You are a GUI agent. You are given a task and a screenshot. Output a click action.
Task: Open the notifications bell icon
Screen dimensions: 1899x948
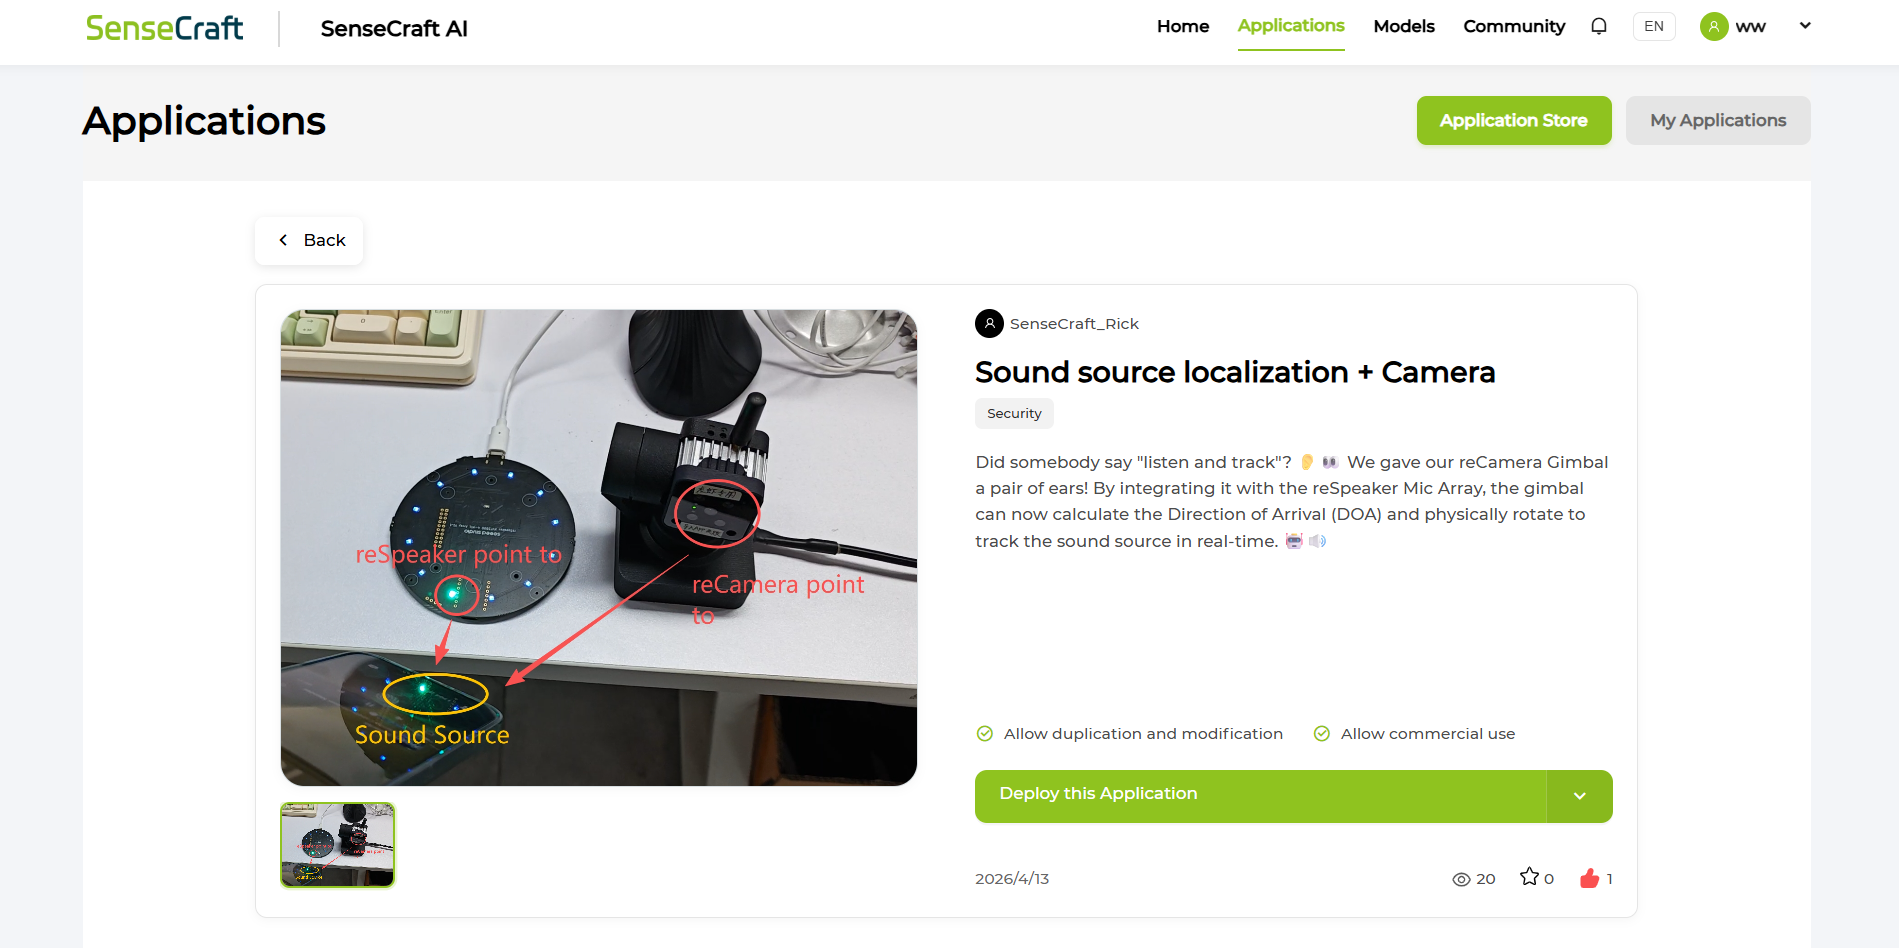[x=1599, y=26]
